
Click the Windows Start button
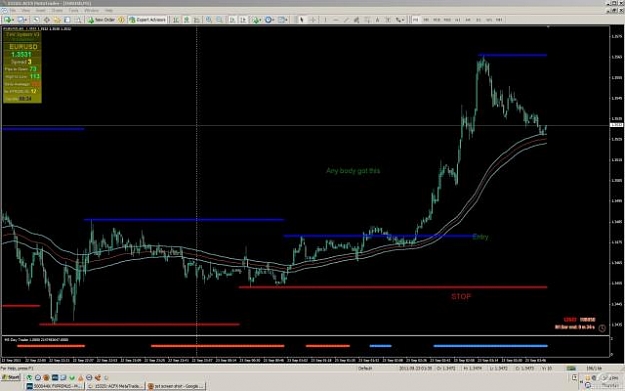(x=11, y=377)
